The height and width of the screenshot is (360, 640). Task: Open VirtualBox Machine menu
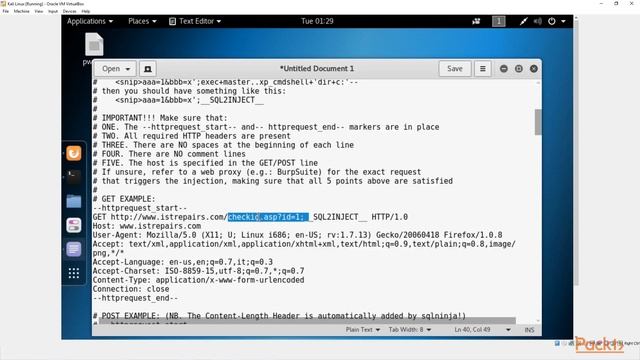[21, 11]
